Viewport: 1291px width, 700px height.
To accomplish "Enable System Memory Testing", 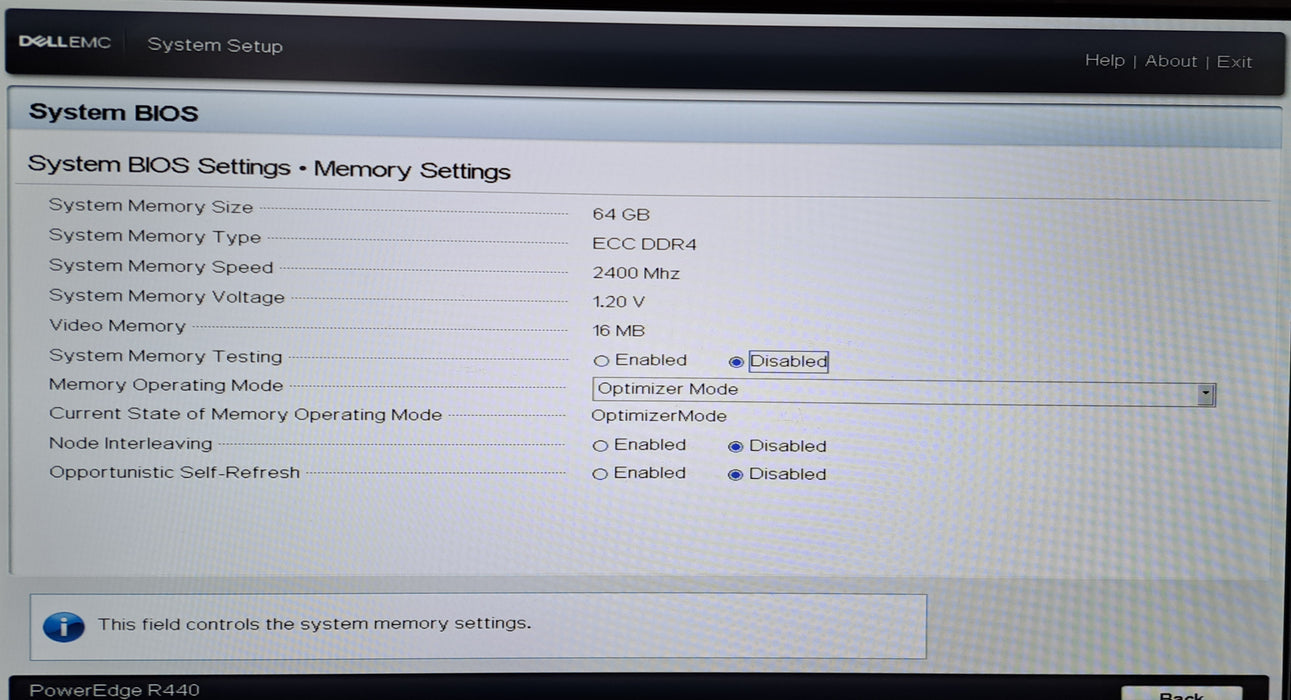I will pyautogui.click(x=601, y=361).
